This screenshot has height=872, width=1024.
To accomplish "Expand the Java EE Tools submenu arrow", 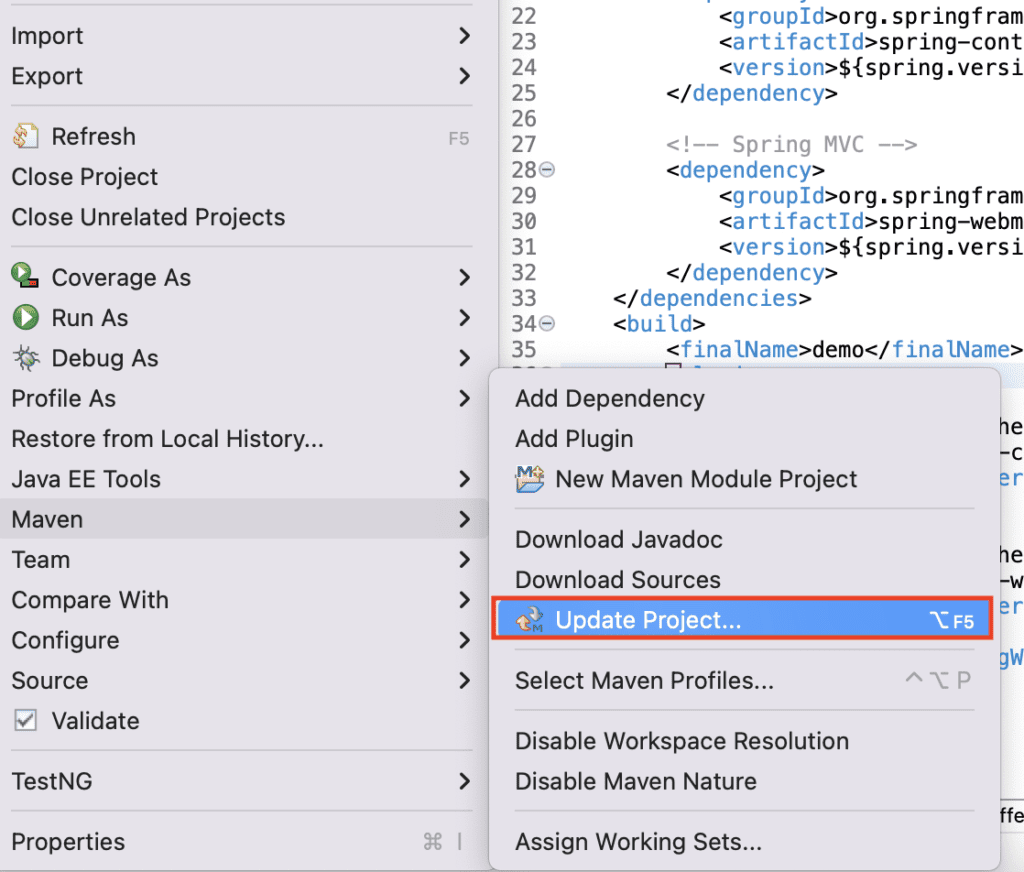I will [x=464, y=479].
